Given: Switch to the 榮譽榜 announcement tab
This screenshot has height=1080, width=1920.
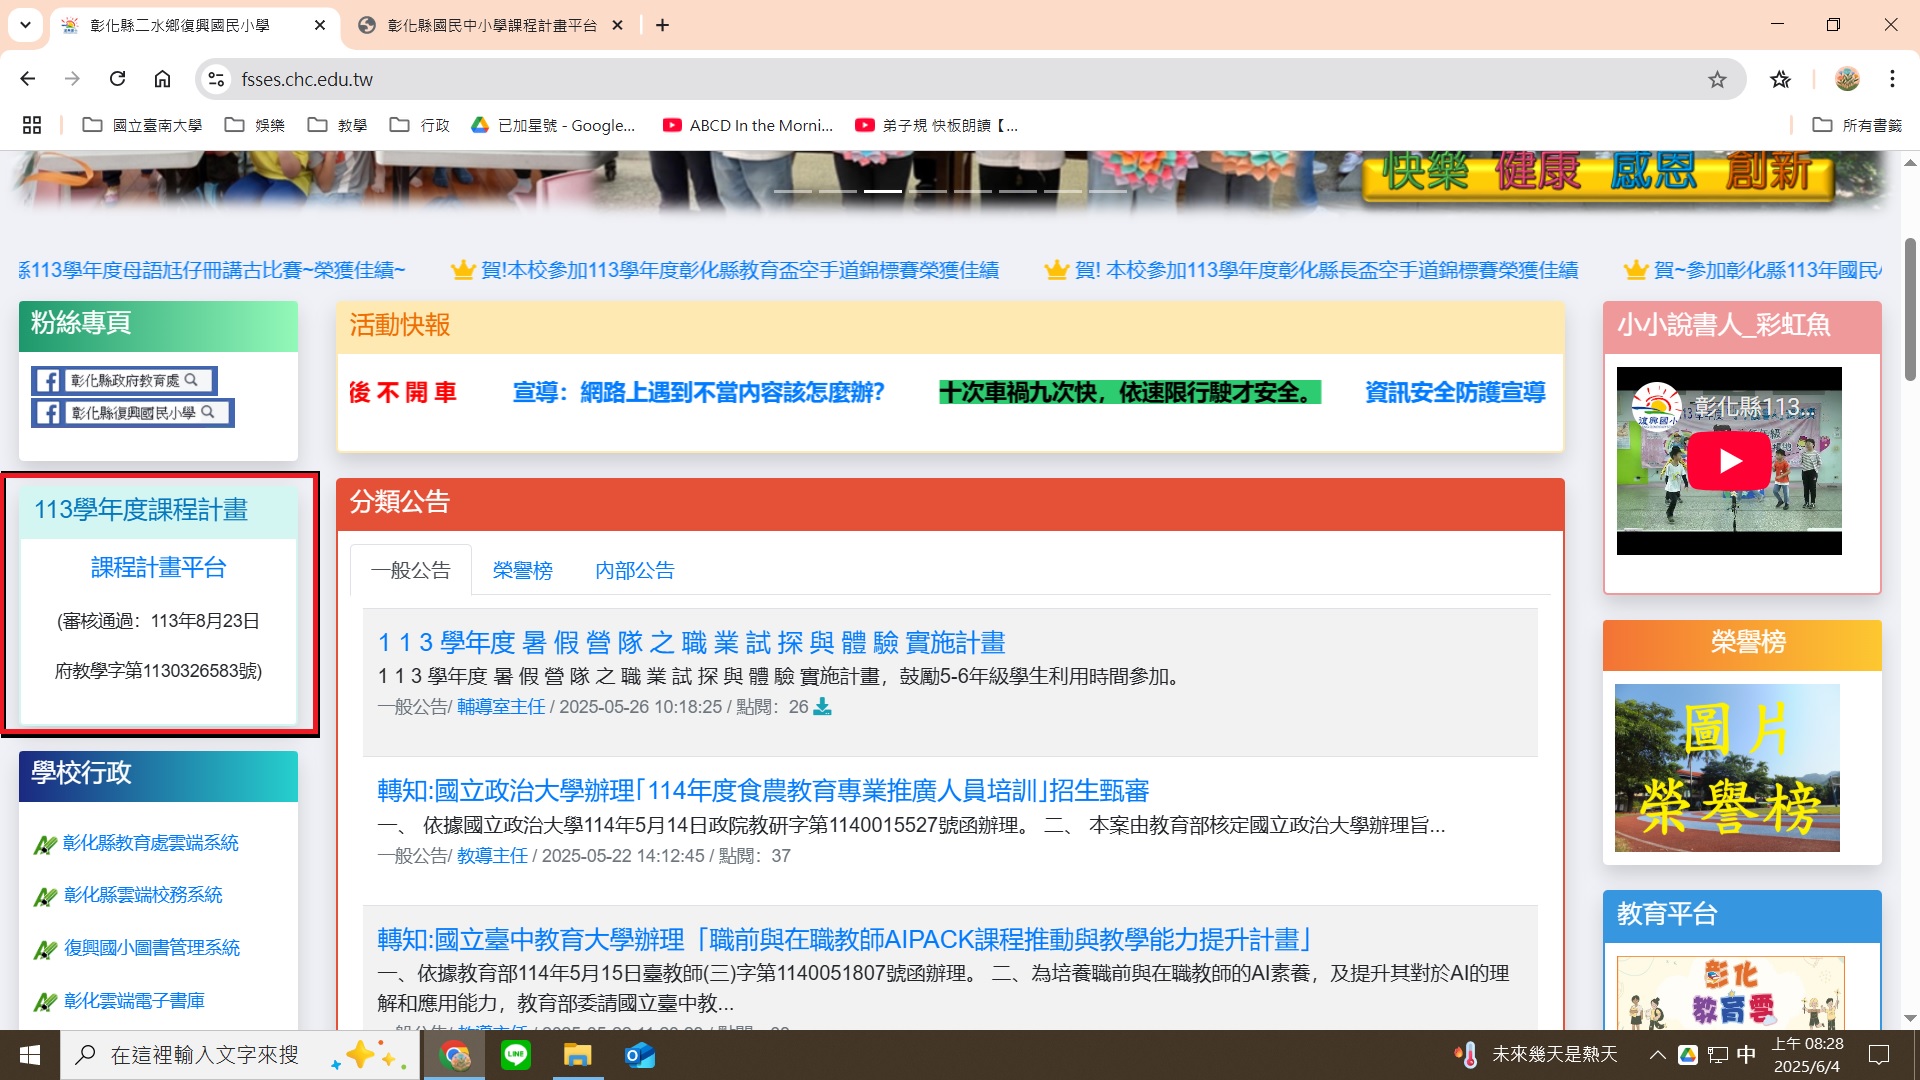Looking at the screenshot, I should click(522, 571).
